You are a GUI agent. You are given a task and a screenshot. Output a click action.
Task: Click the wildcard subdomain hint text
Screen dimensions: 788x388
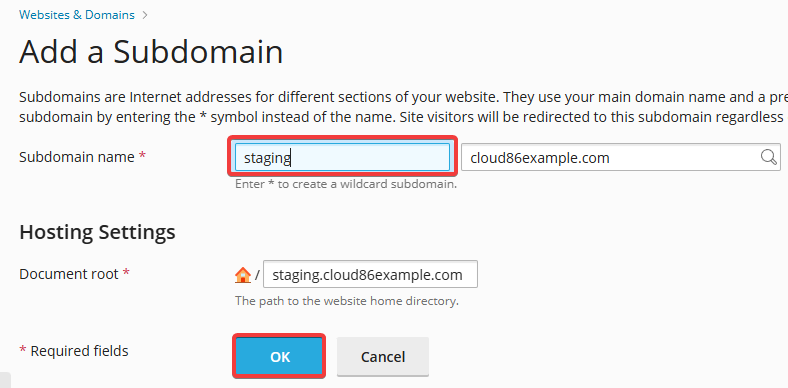346,184
